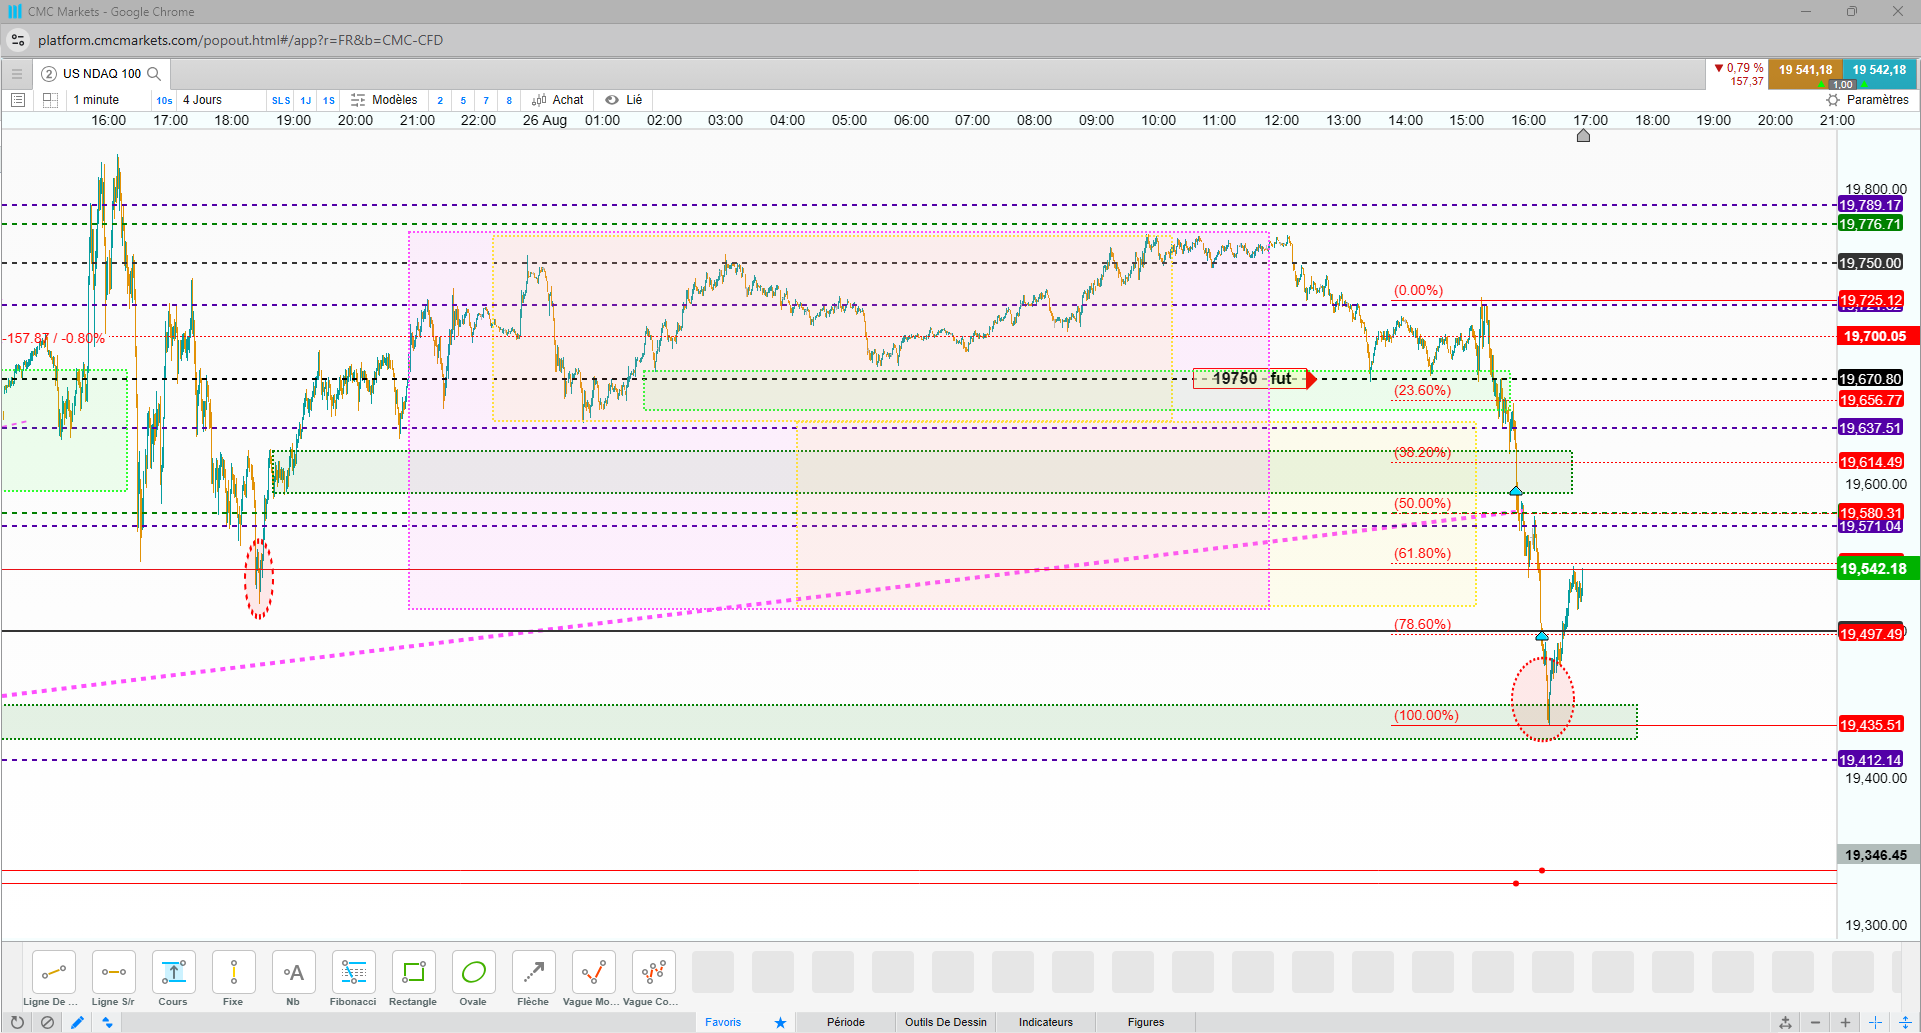Click the blue up-down arrows icon

[107, 1022]
